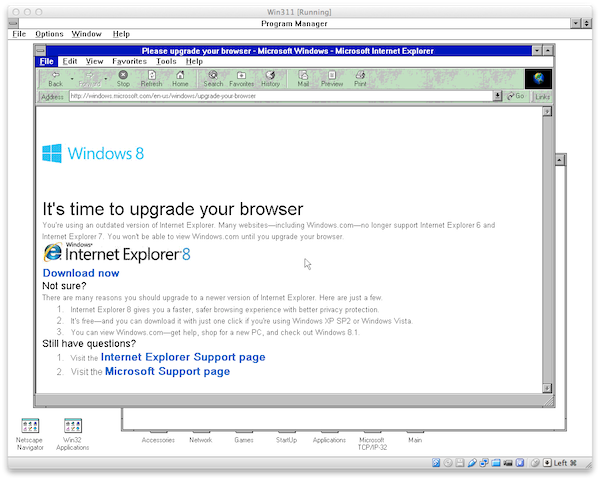This screenshot has width=600, height=480.
Task: Expand the address bar dropdown arrow
Action: coord(497,96)
